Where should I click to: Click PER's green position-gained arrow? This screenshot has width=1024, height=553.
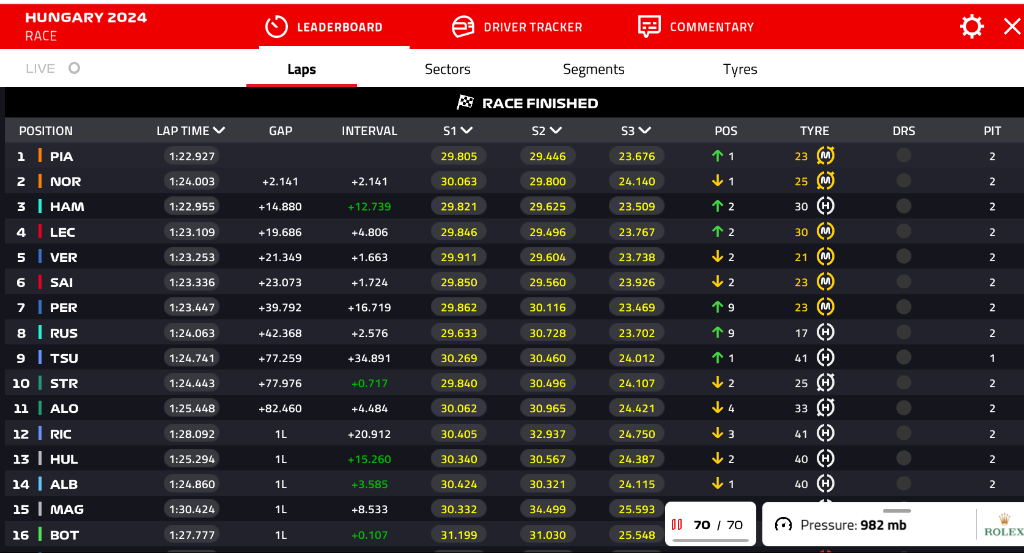[717, 307]
